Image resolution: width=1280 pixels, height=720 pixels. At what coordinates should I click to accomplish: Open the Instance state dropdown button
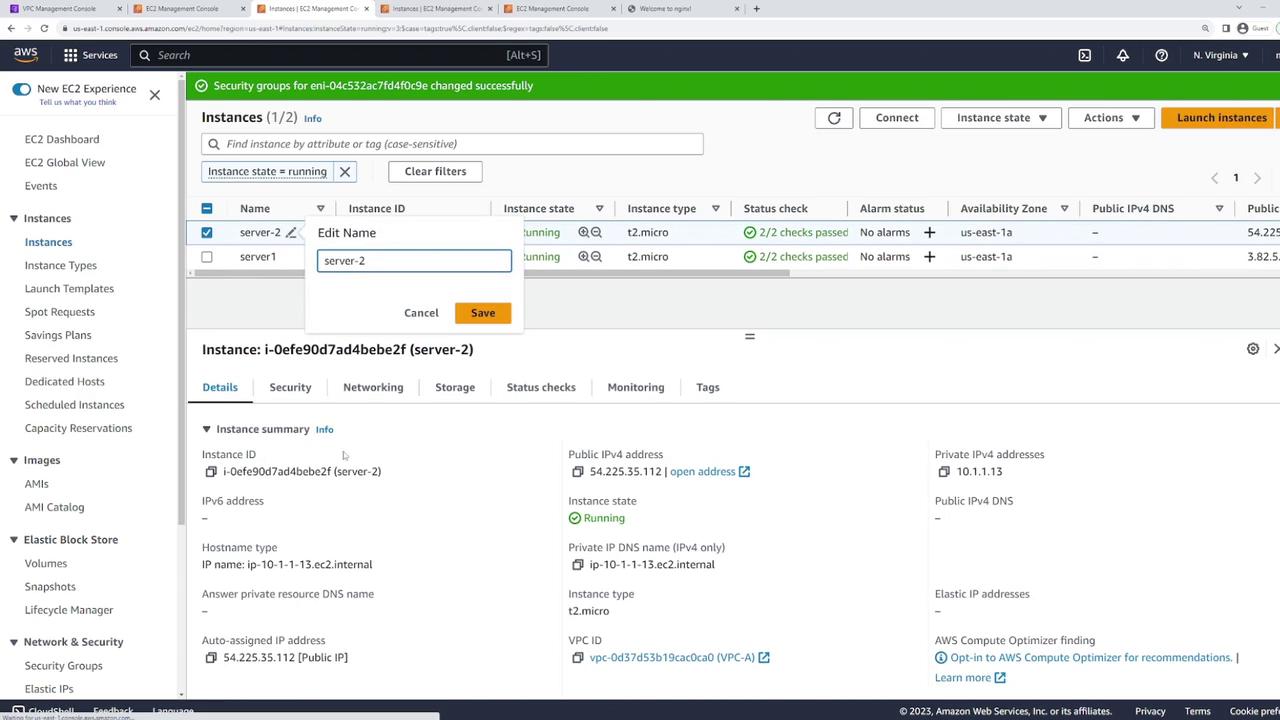(x=1001, y=118)
